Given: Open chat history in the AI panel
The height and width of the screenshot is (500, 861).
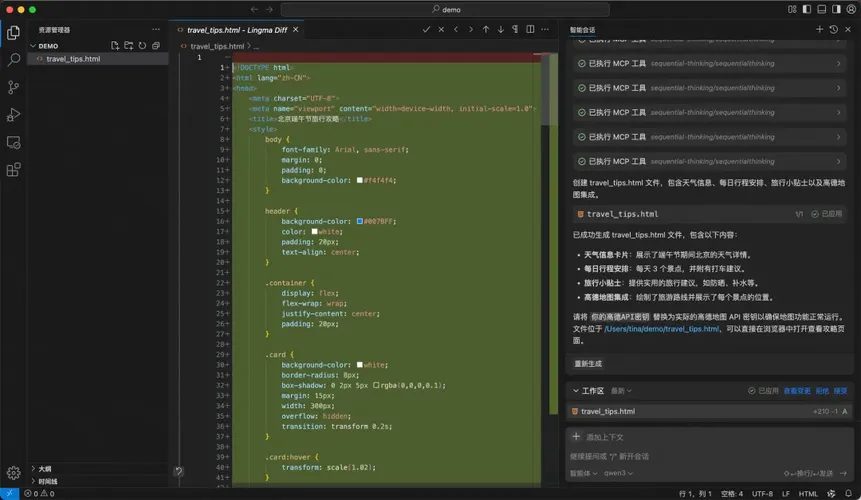Looking at the screenshot, I should point(833,30).
